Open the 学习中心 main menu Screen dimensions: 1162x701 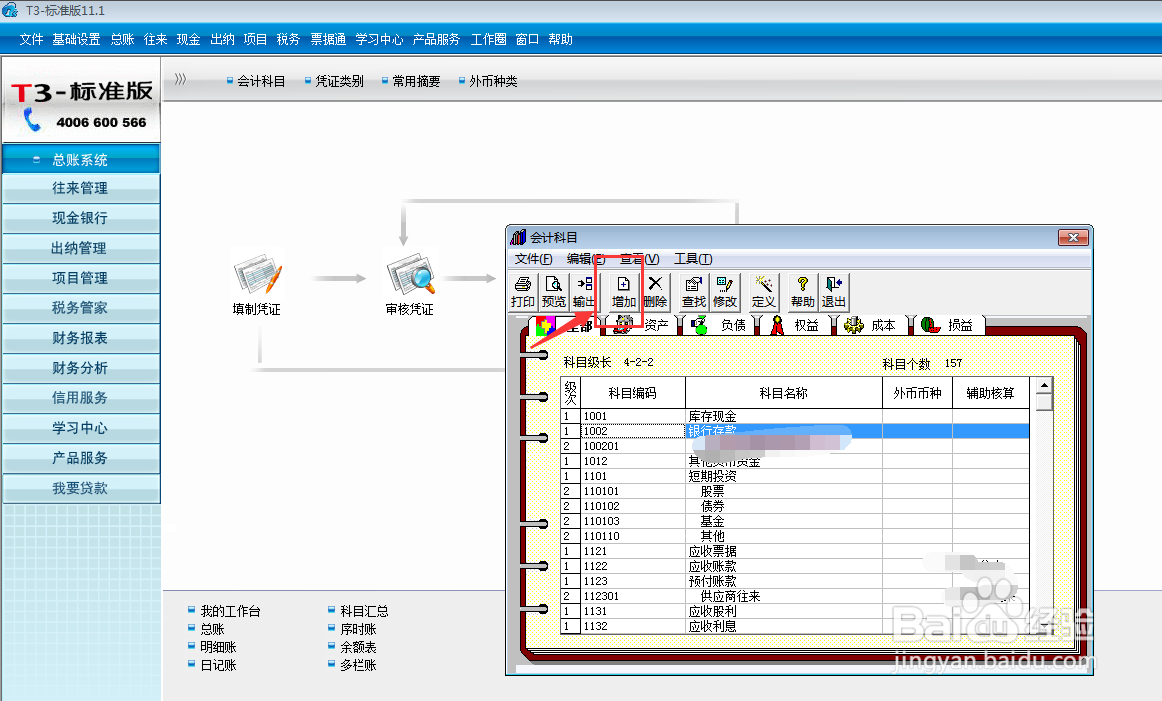point(379,39)
